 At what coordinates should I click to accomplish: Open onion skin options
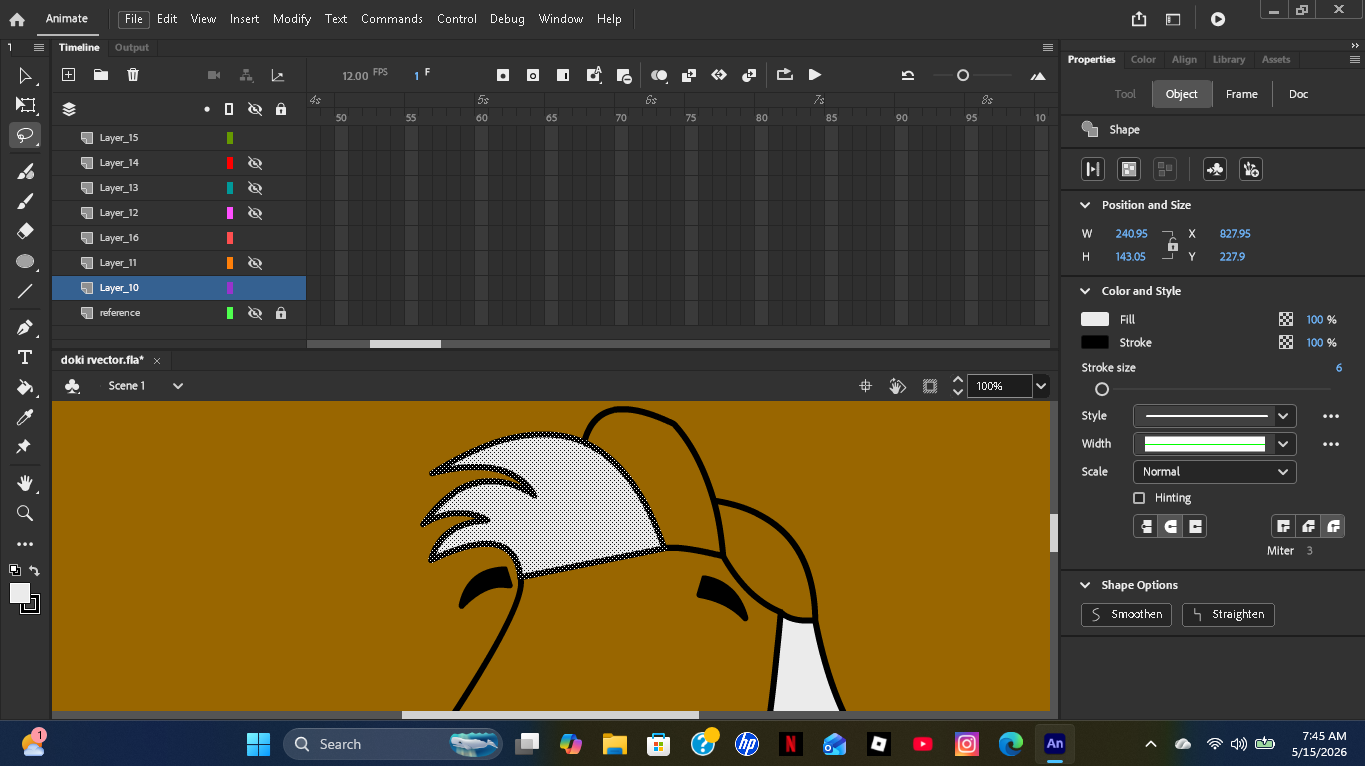(x=659, y=75)
